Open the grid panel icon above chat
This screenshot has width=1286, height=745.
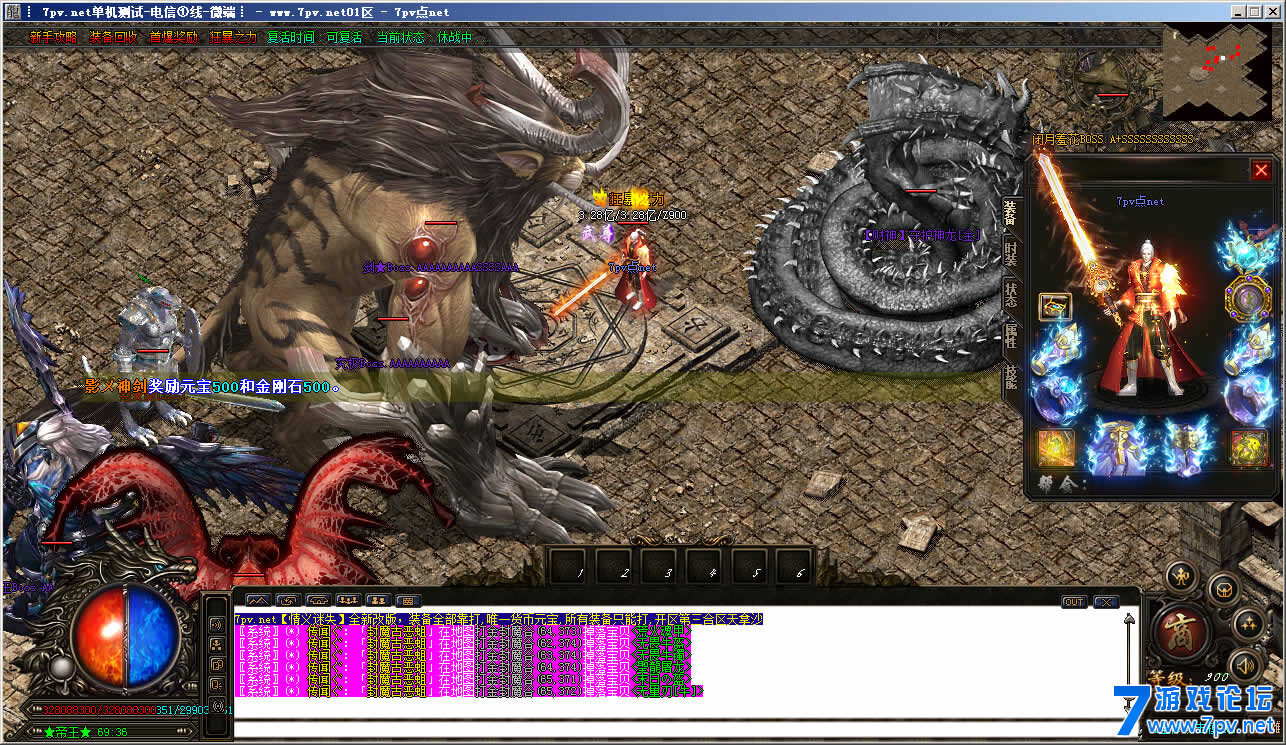click(x=406, y=601)
